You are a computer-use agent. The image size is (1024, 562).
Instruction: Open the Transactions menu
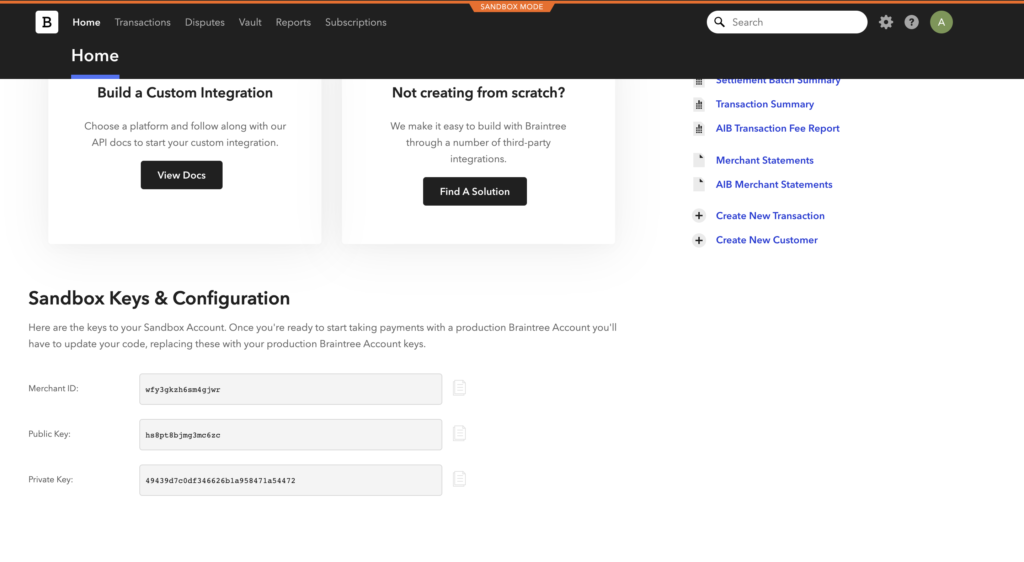point(142,22)
